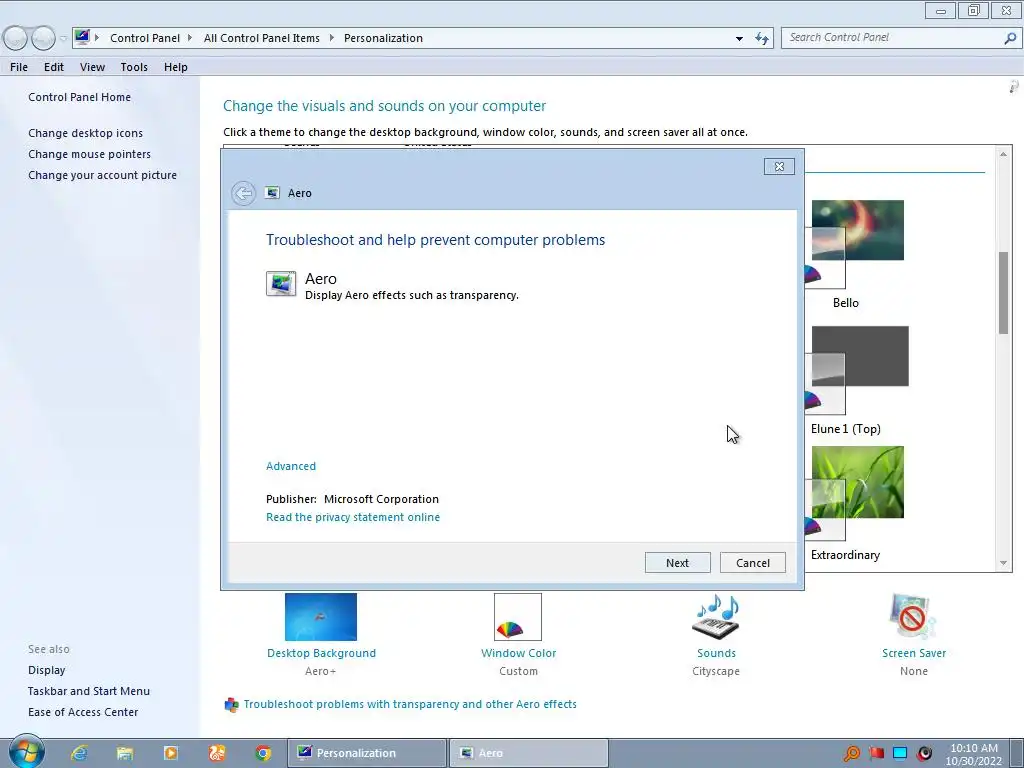Click the magnifier tray icon

tap(852, 754)
